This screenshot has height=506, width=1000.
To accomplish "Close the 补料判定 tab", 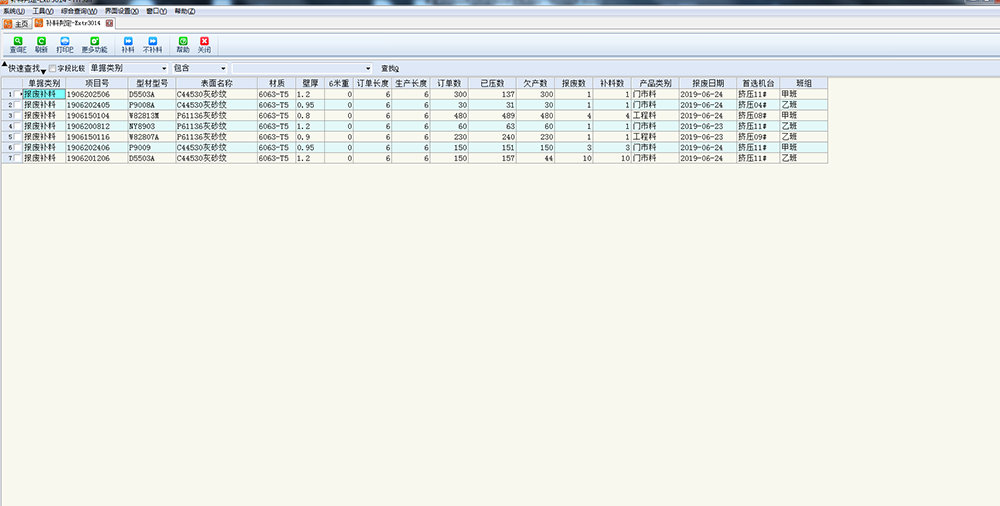I will tap(110, 22).
